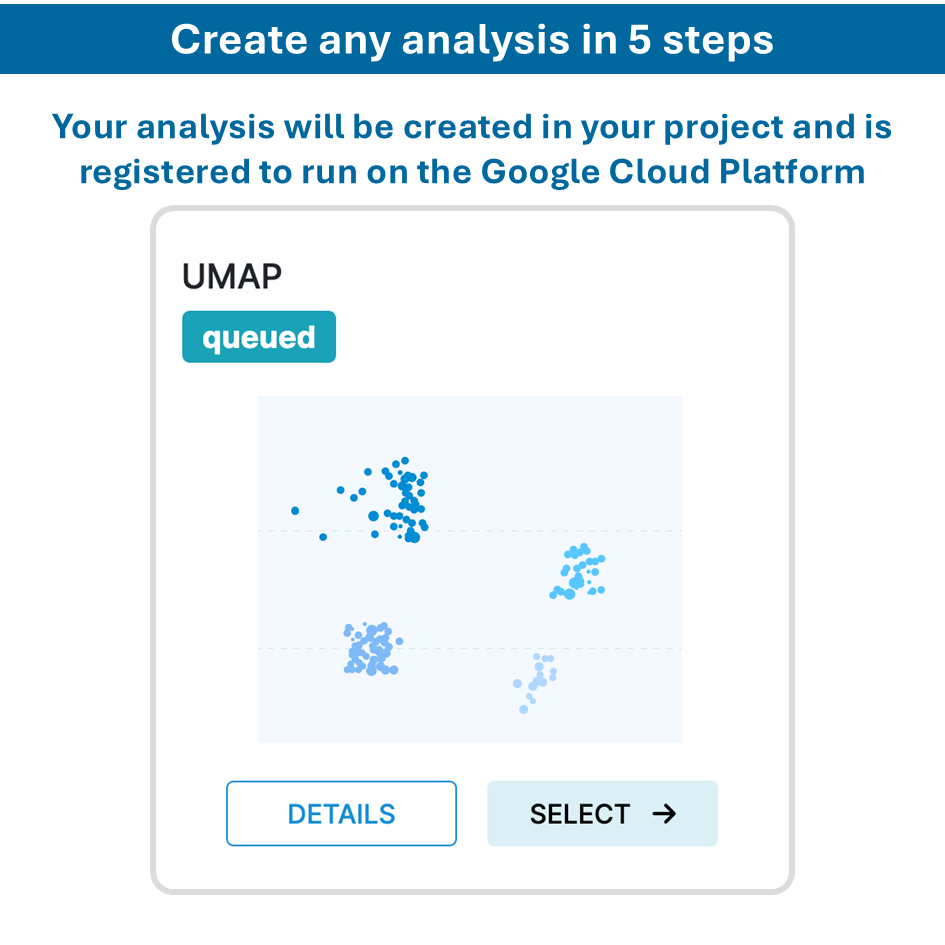
Task: Click the queued status badge
Action: coord(259,337)
